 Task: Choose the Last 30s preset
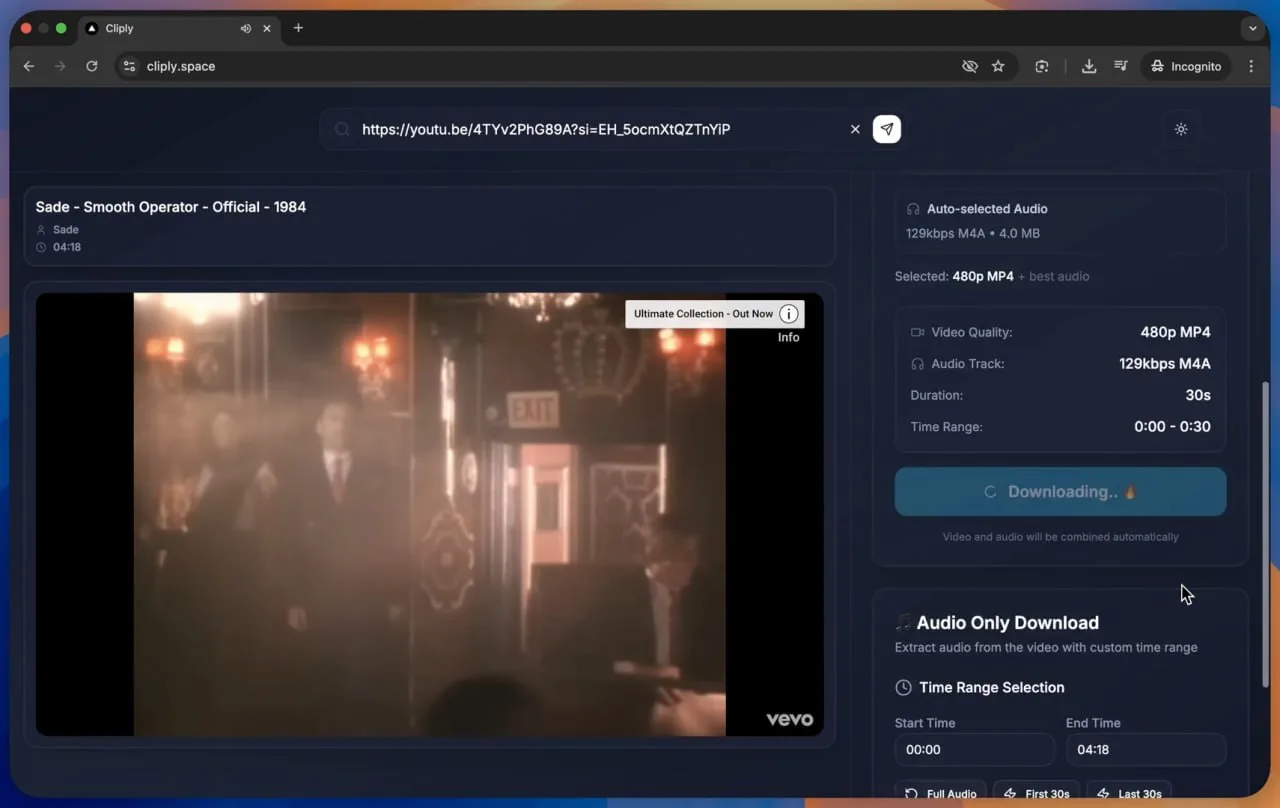click(x=1129, y=792)
